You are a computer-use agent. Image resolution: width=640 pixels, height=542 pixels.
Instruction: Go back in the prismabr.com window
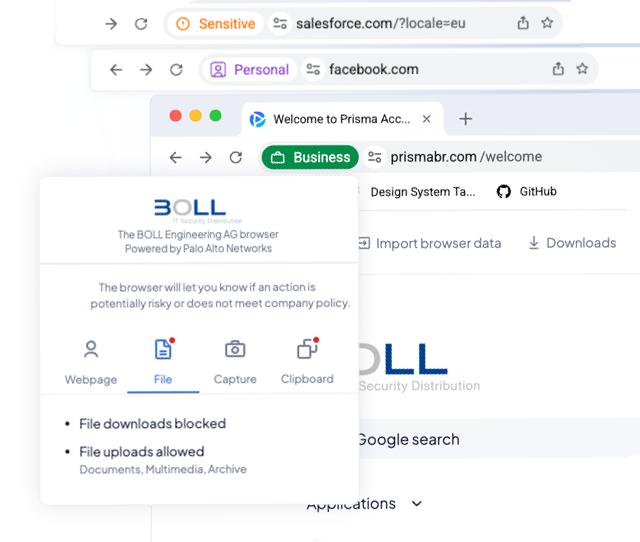[x=176, y=158]
